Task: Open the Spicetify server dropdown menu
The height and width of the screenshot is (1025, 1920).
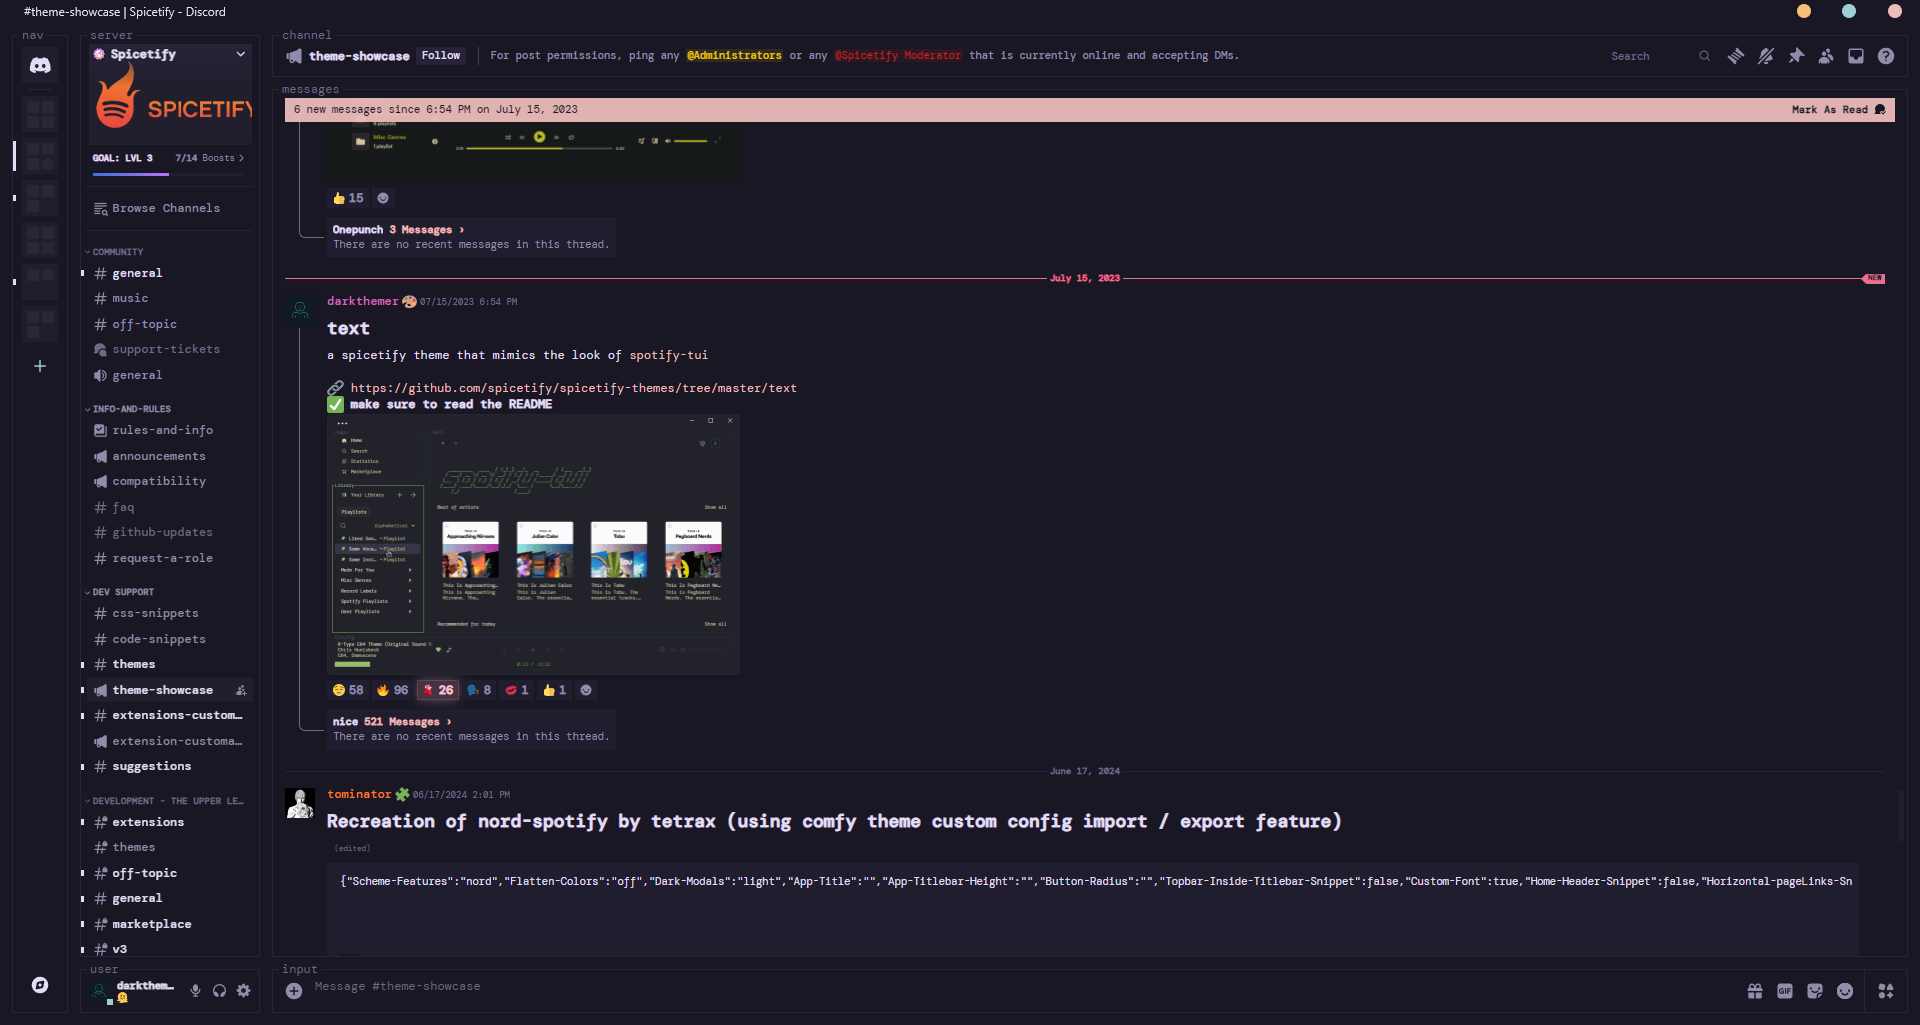Action: pyautogui.click(x=241, y=54)
